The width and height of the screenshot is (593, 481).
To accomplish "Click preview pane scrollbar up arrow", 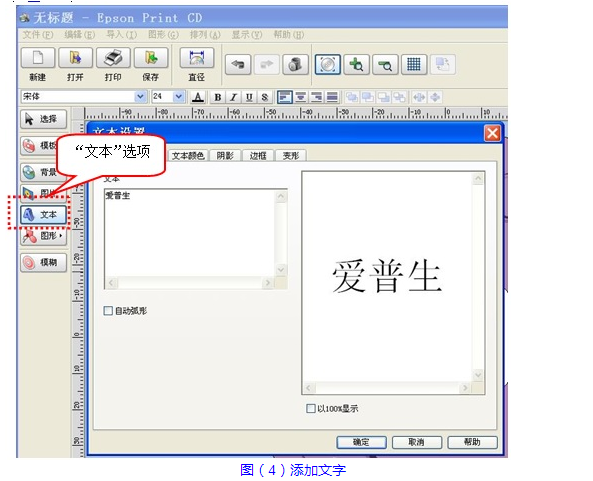I will click(x=478, y=178).
